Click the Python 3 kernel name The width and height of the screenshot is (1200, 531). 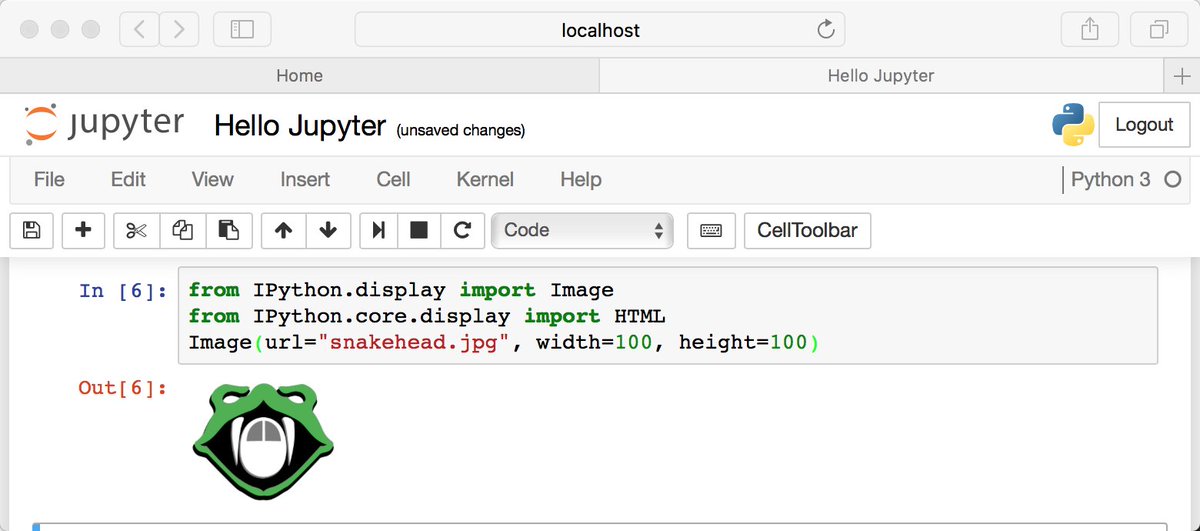tap(1110, 180)
